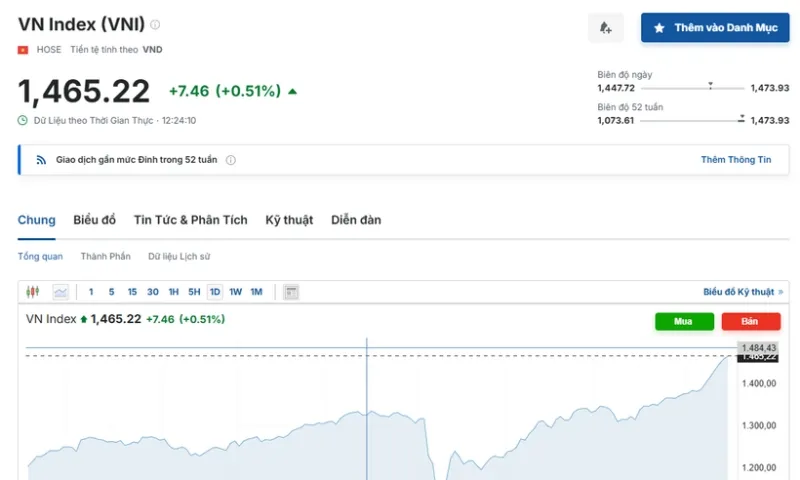Set chart interval to 1W

click(235, 292)
